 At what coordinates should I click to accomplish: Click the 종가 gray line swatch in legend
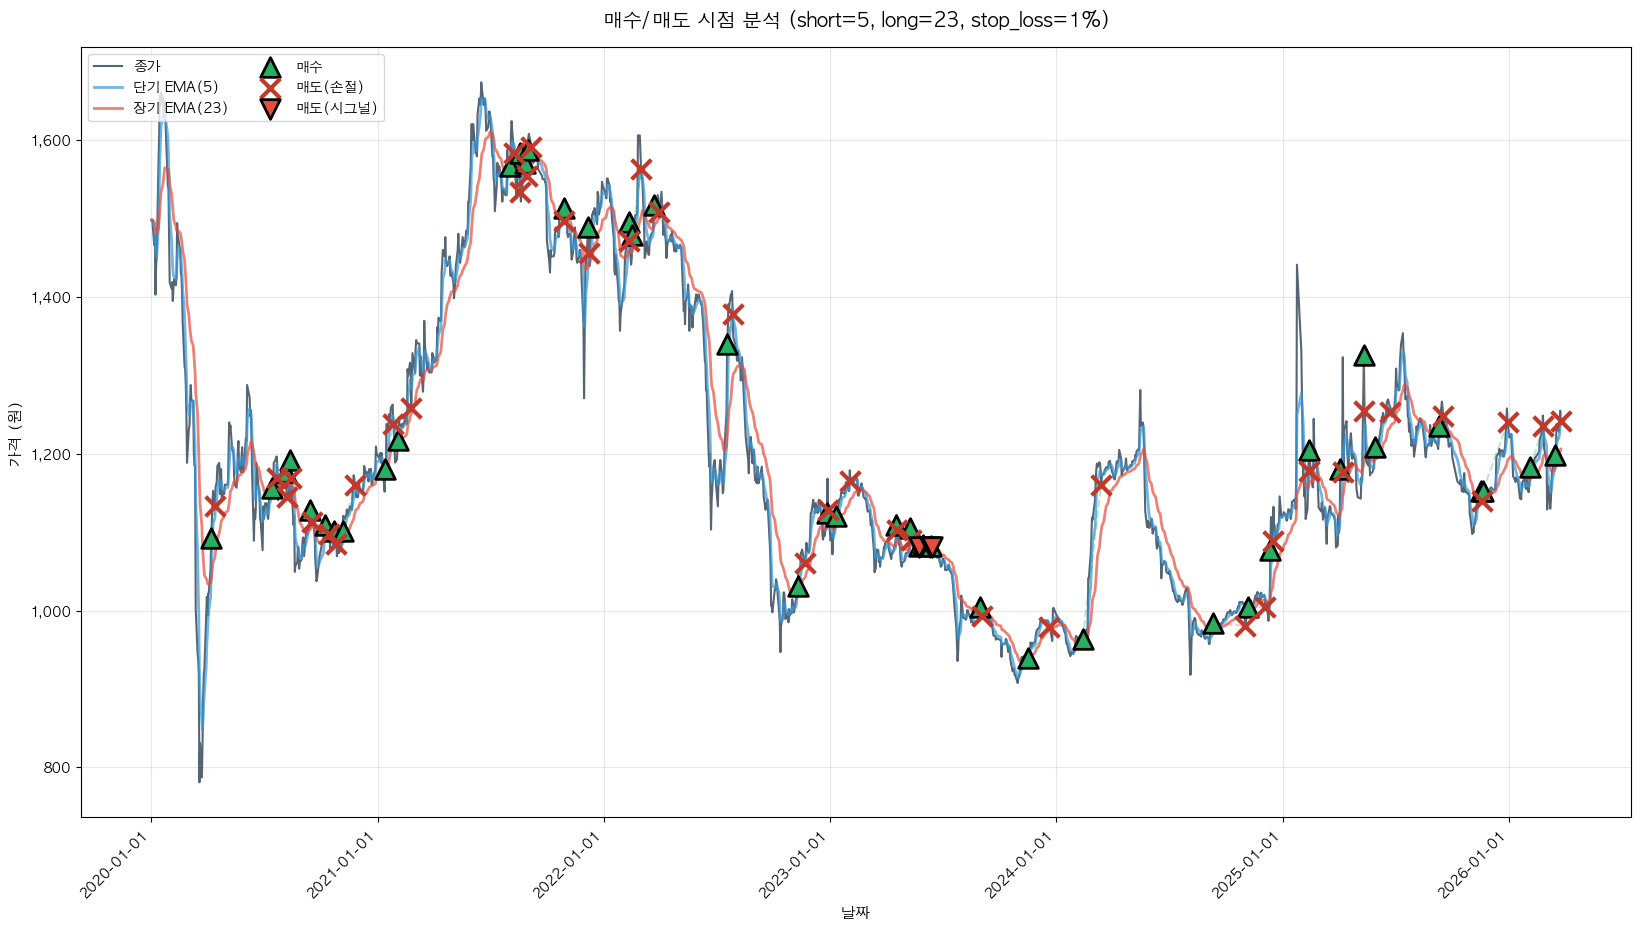pyautogui.click(x=108, y=67)
